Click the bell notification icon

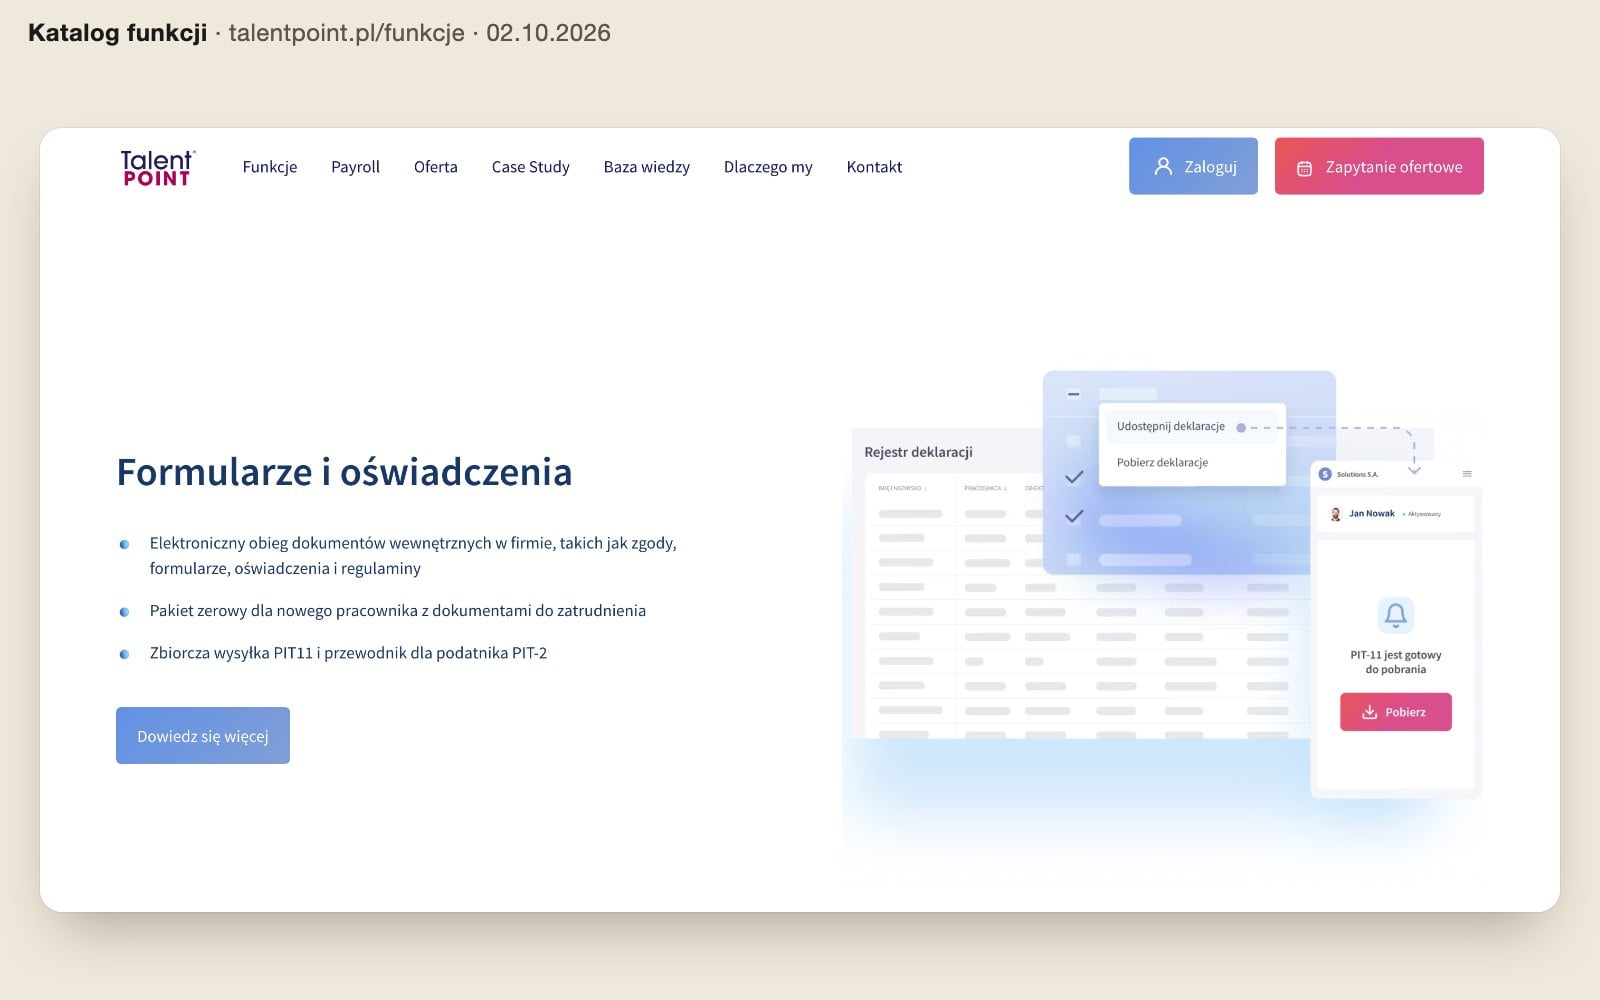[1396, 615]
